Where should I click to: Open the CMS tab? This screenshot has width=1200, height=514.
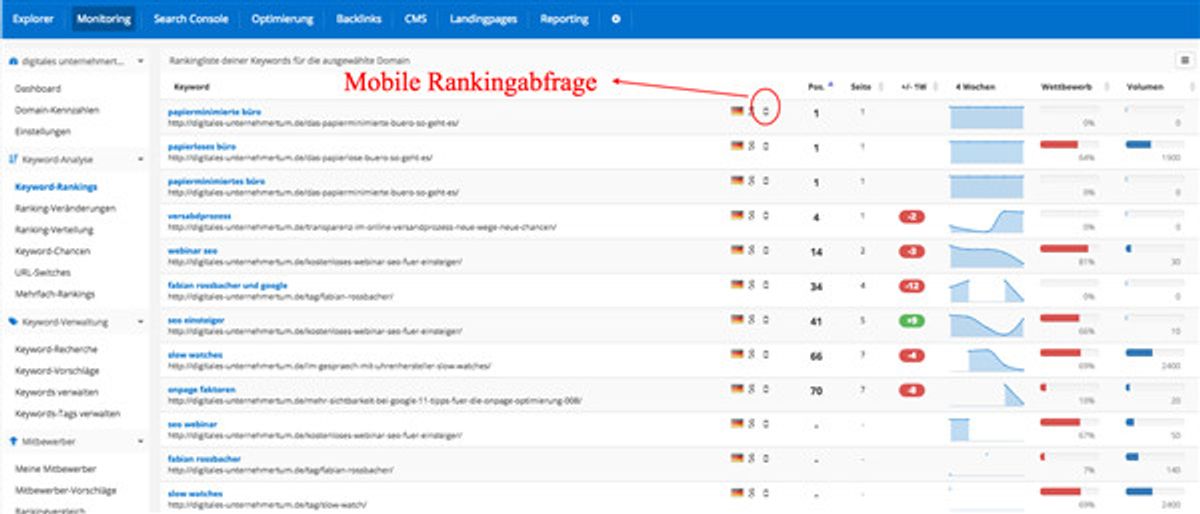[415, 19]
